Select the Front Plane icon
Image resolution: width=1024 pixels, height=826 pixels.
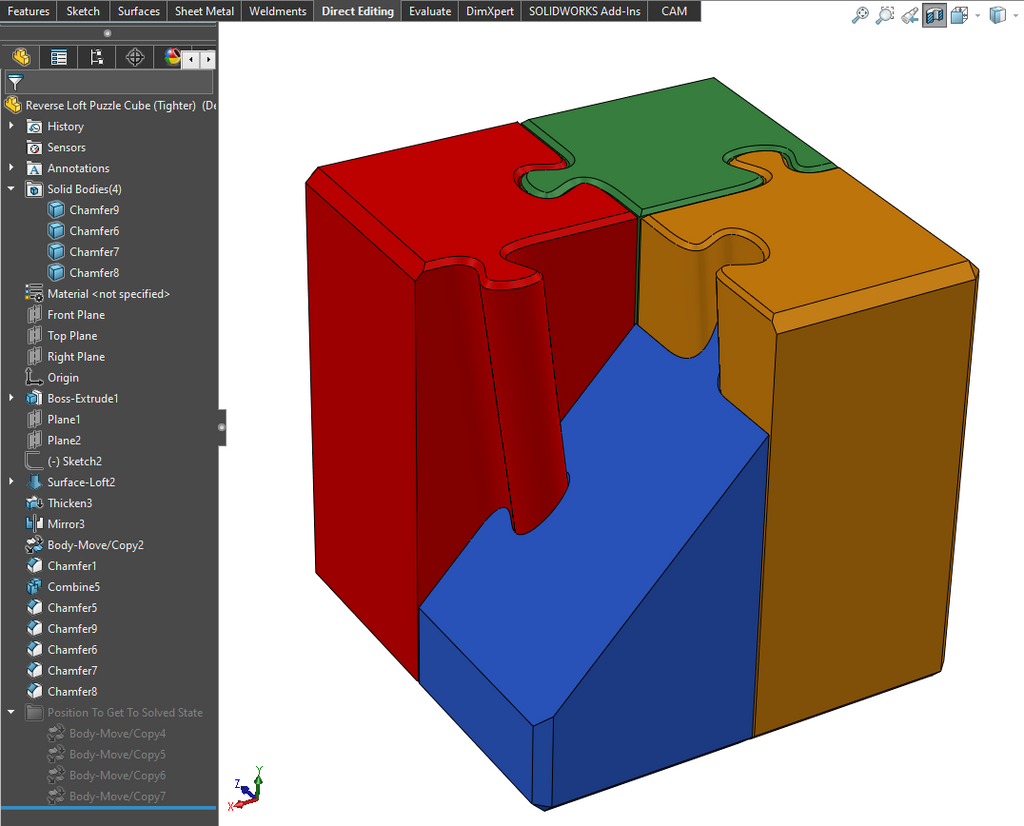tap(34, 315)
